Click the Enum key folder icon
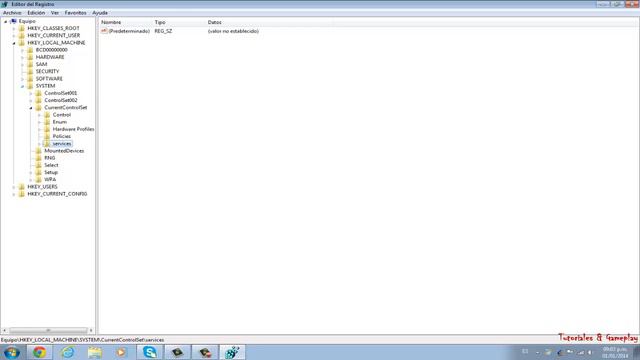The width and height of the screenshot is (640, 360). 47,122
